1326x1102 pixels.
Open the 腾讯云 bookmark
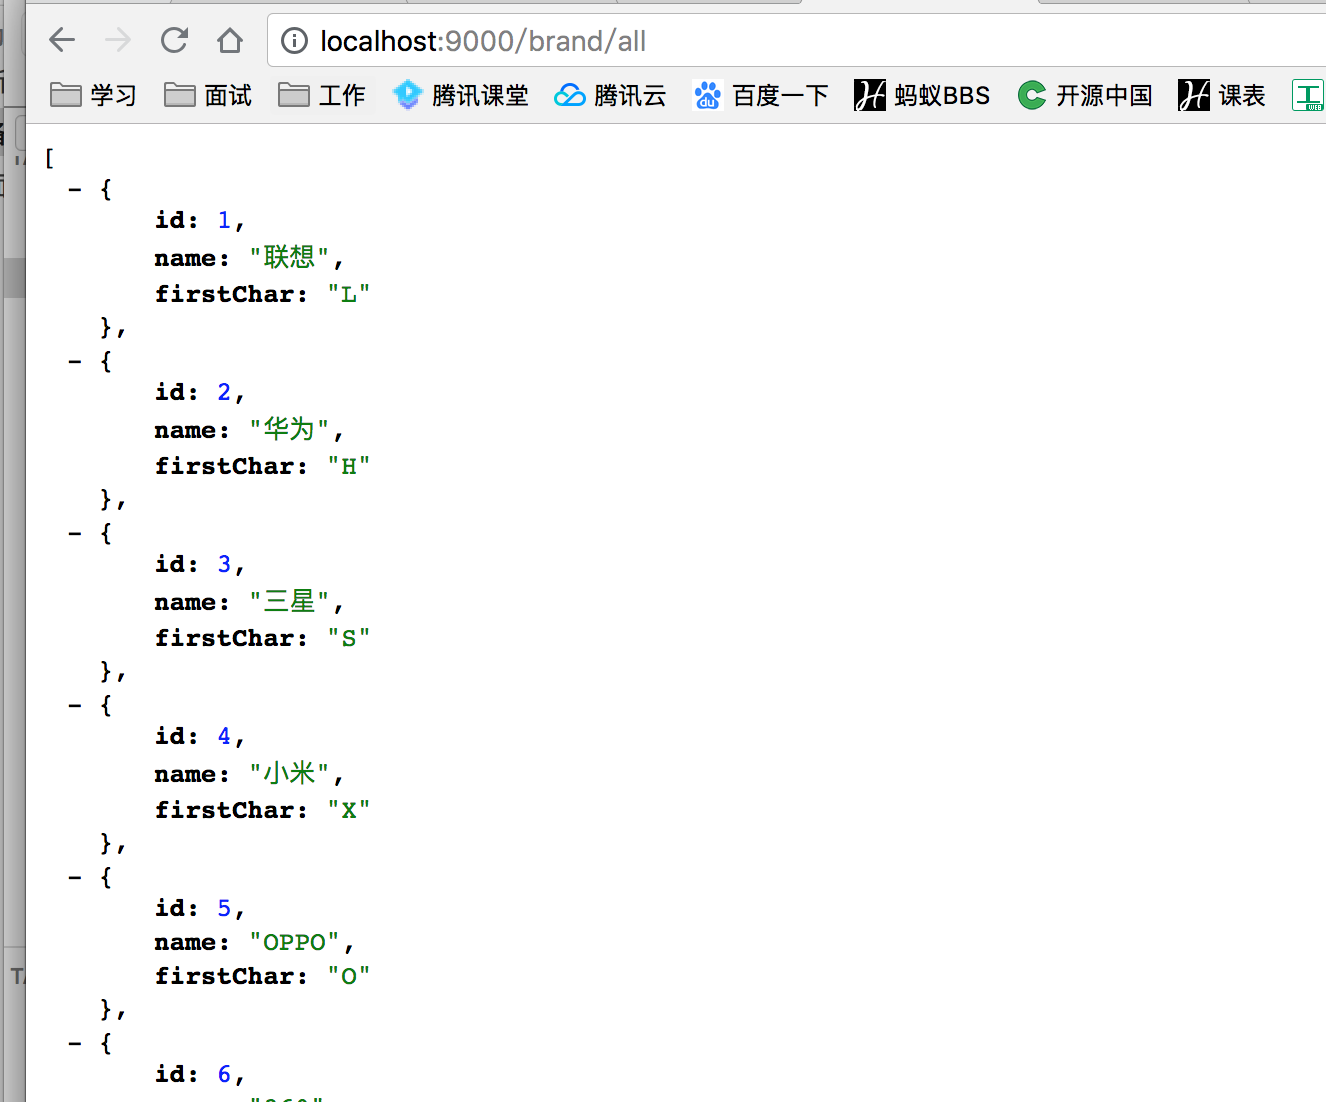click(611, 95)
